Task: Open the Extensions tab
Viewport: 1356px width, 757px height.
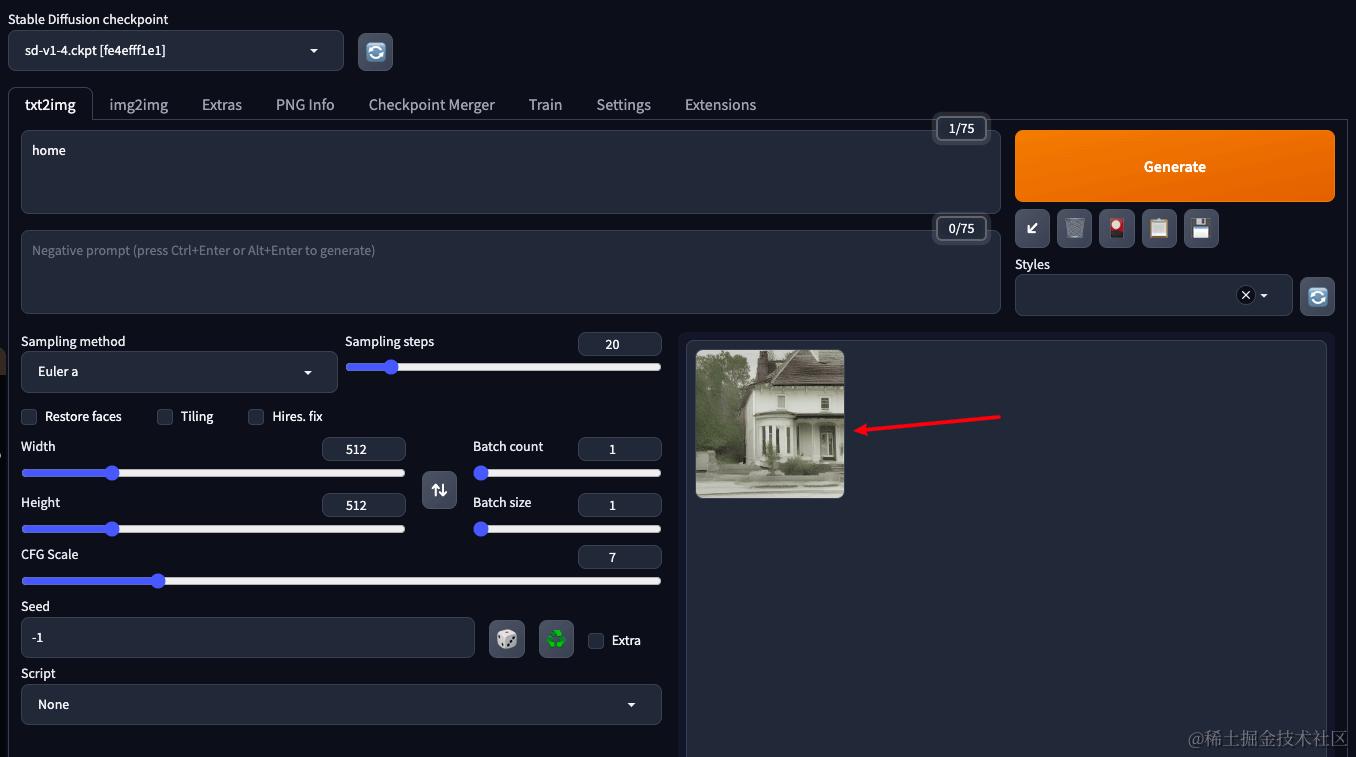Action: (x=720, y=104)
